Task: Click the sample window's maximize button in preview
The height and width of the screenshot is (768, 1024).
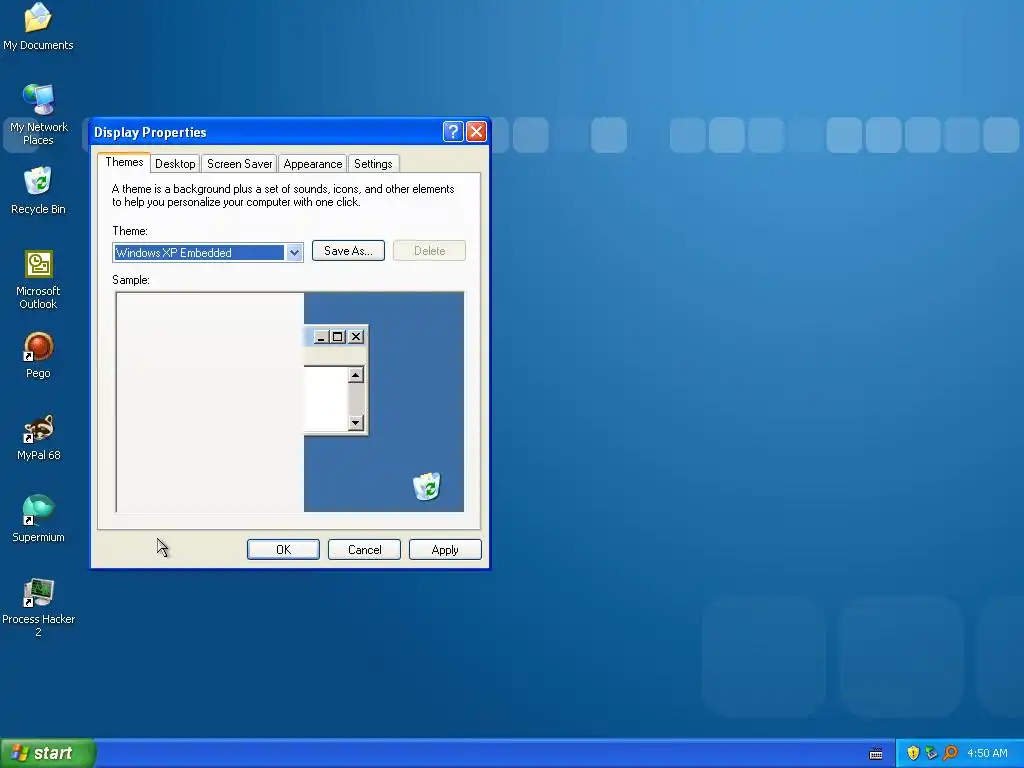Action: [x=338, y=336]
